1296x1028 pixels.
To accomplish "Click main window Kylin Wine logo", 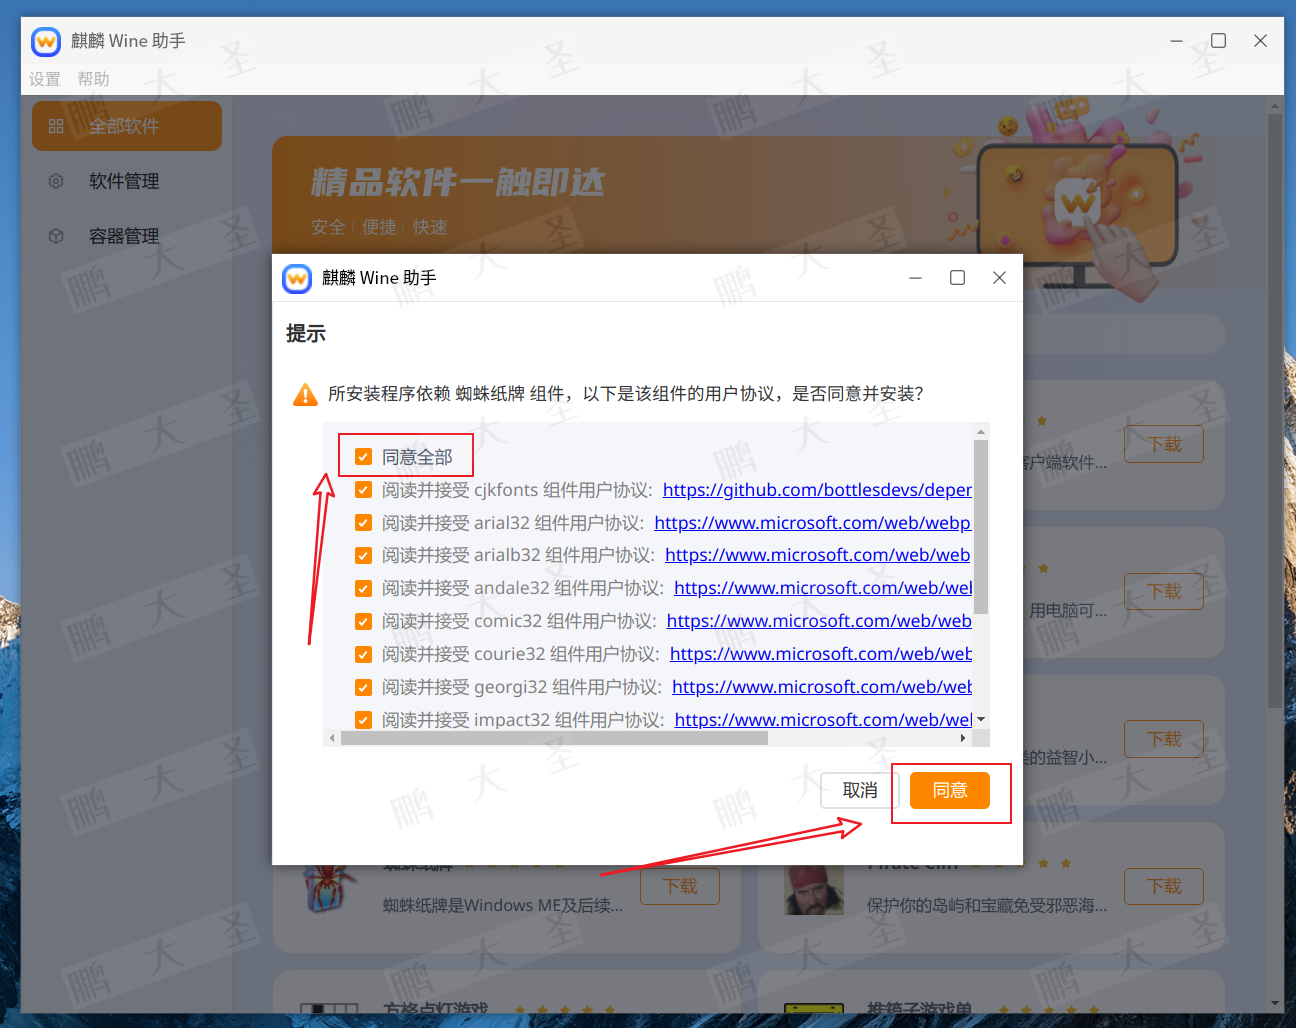I will [x=46, y=41].
